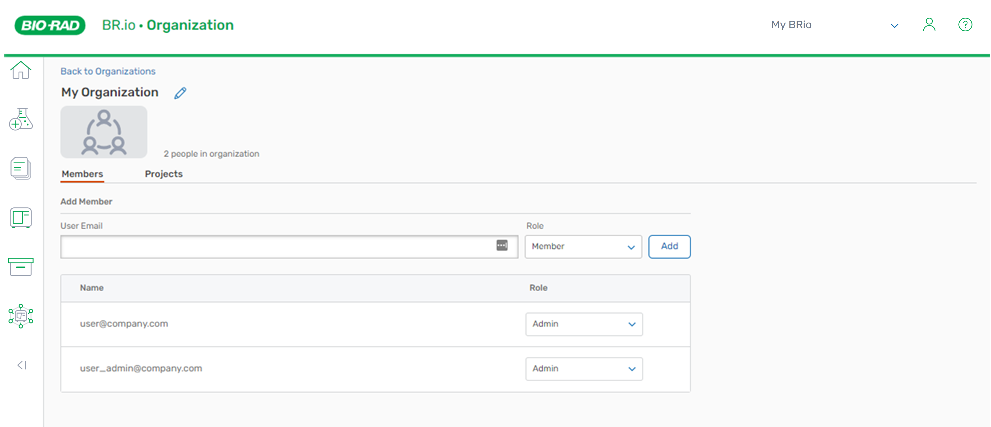Image resolution: width=991 pixels, height=427 pixels.
Task: Open the new member Role dropdown
Action: [x=583, y=246]
